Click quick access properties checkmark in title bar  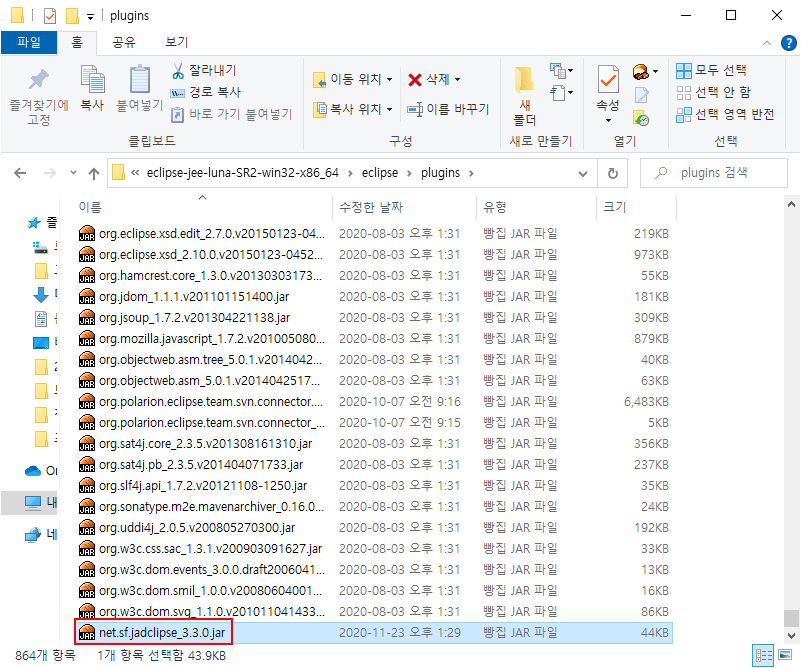(x=50, y=16)
